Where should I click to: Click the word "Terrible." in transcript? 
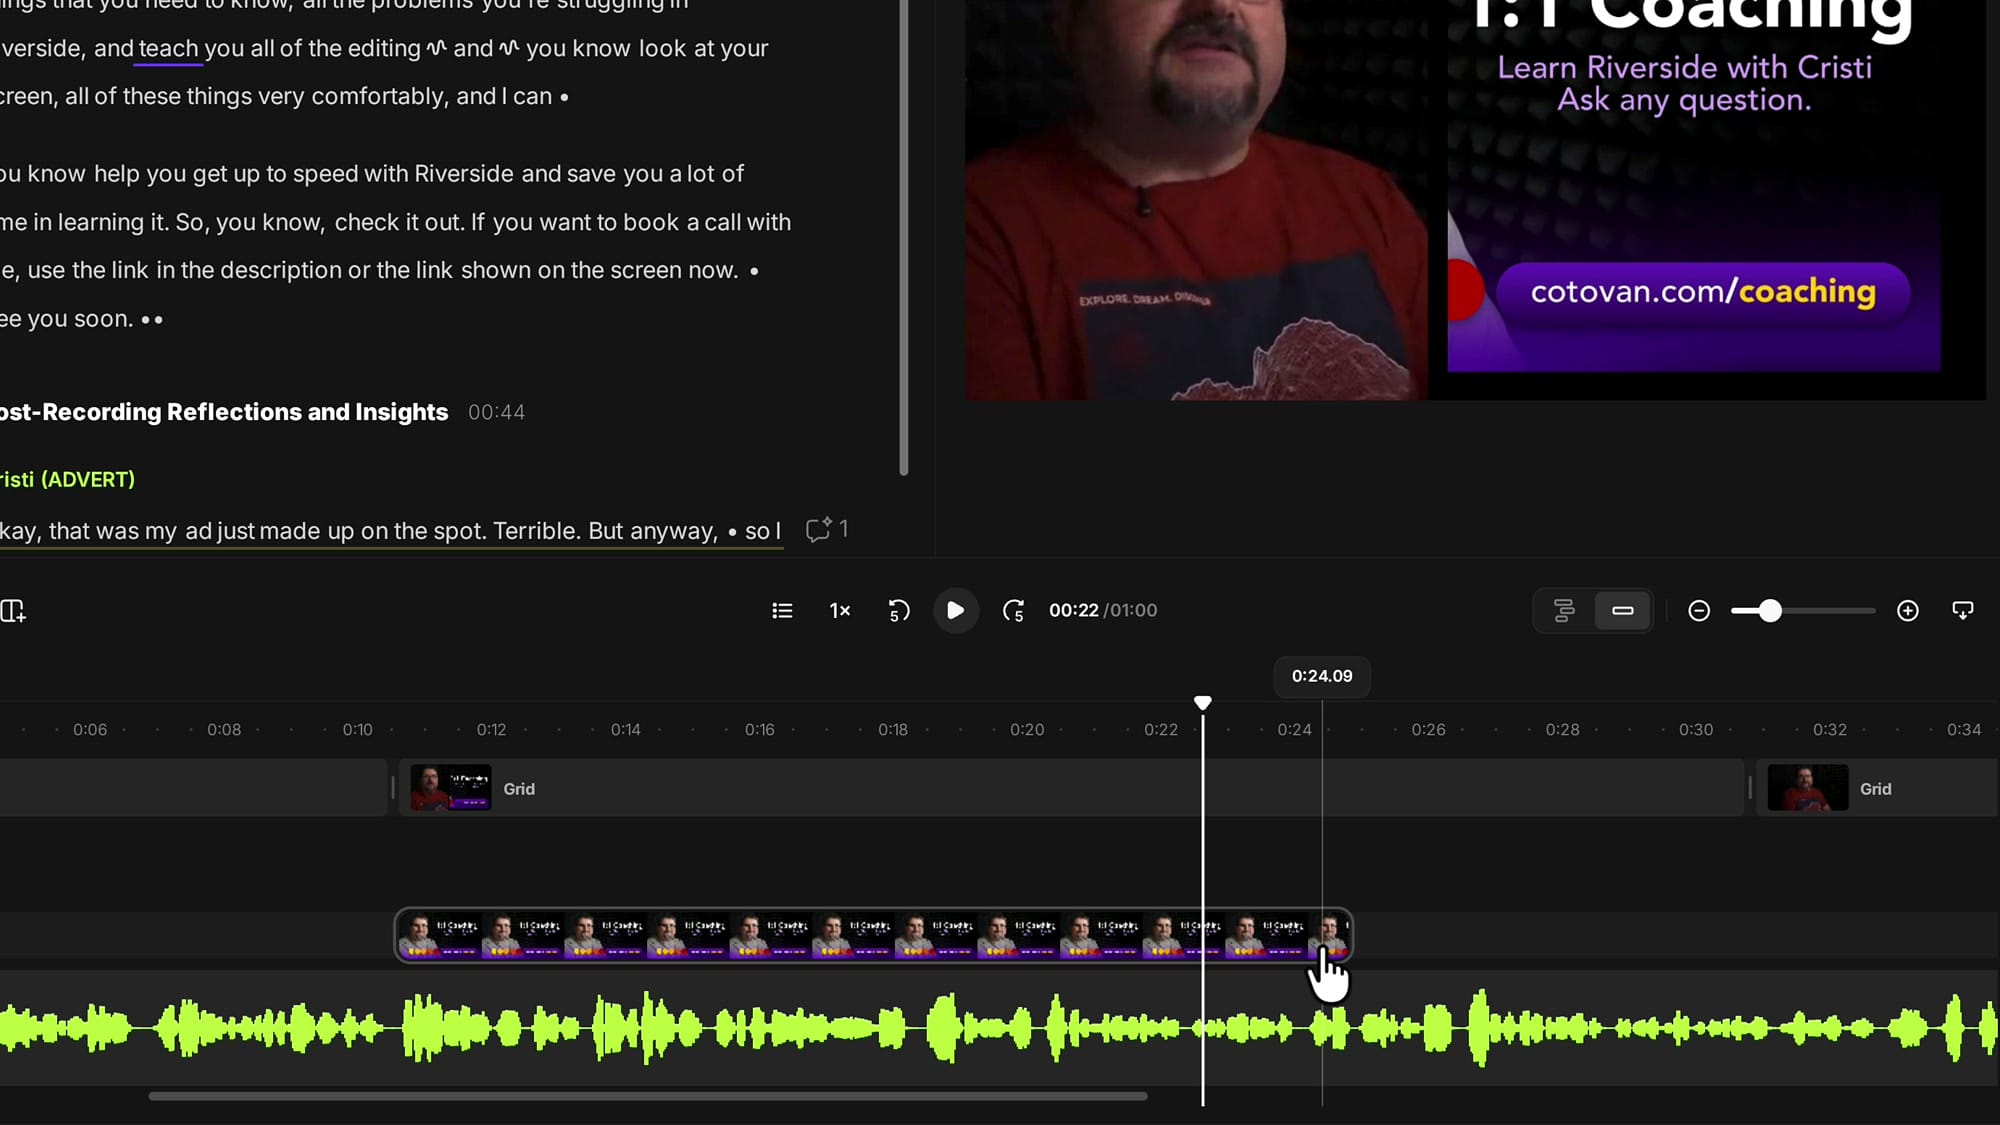[537, 531]
